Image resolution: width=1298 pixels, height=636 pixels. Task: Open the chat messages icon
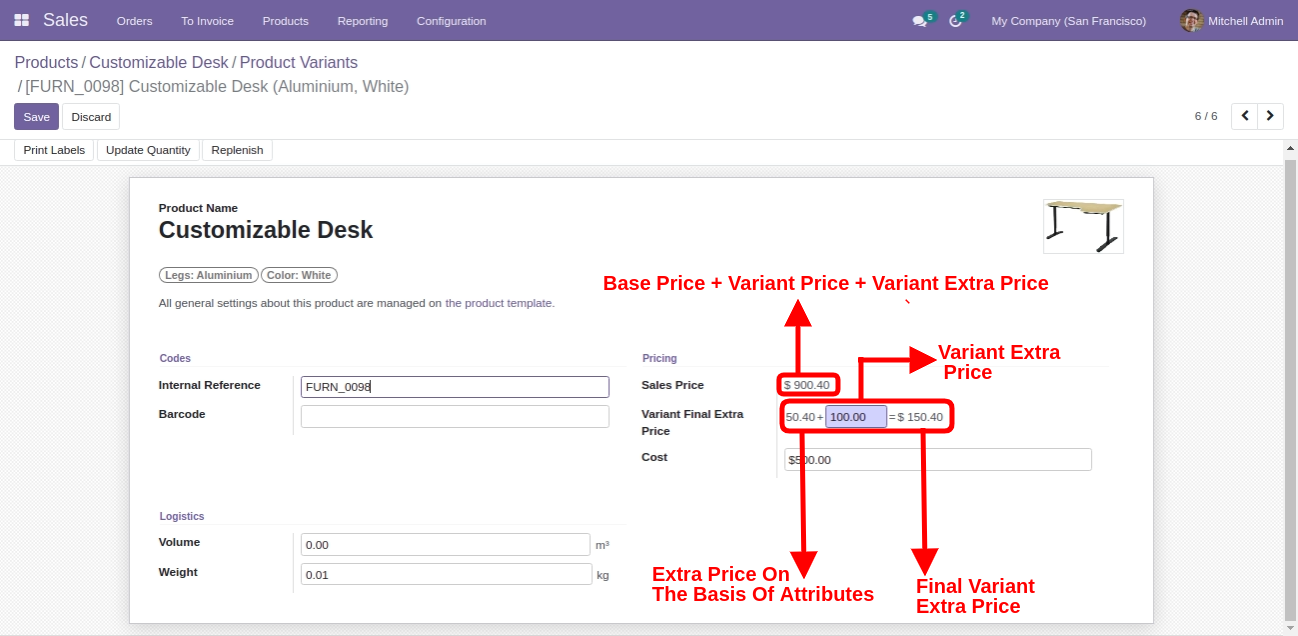pyautogui.click(x=919, y=21)
